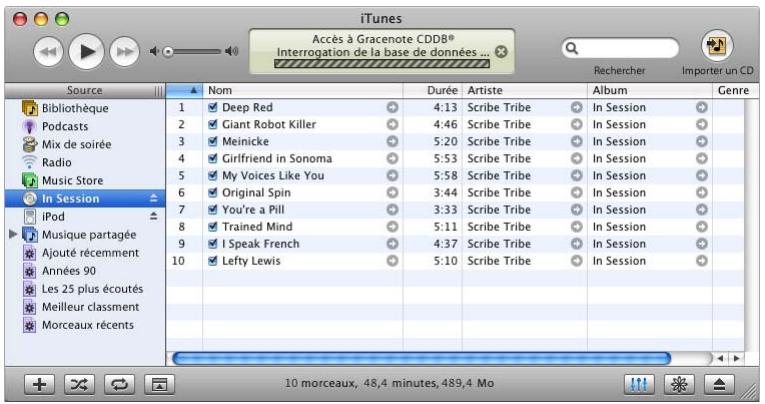
Task: Select Morceaux récents playlist
Action: click(x=85, y=324)
